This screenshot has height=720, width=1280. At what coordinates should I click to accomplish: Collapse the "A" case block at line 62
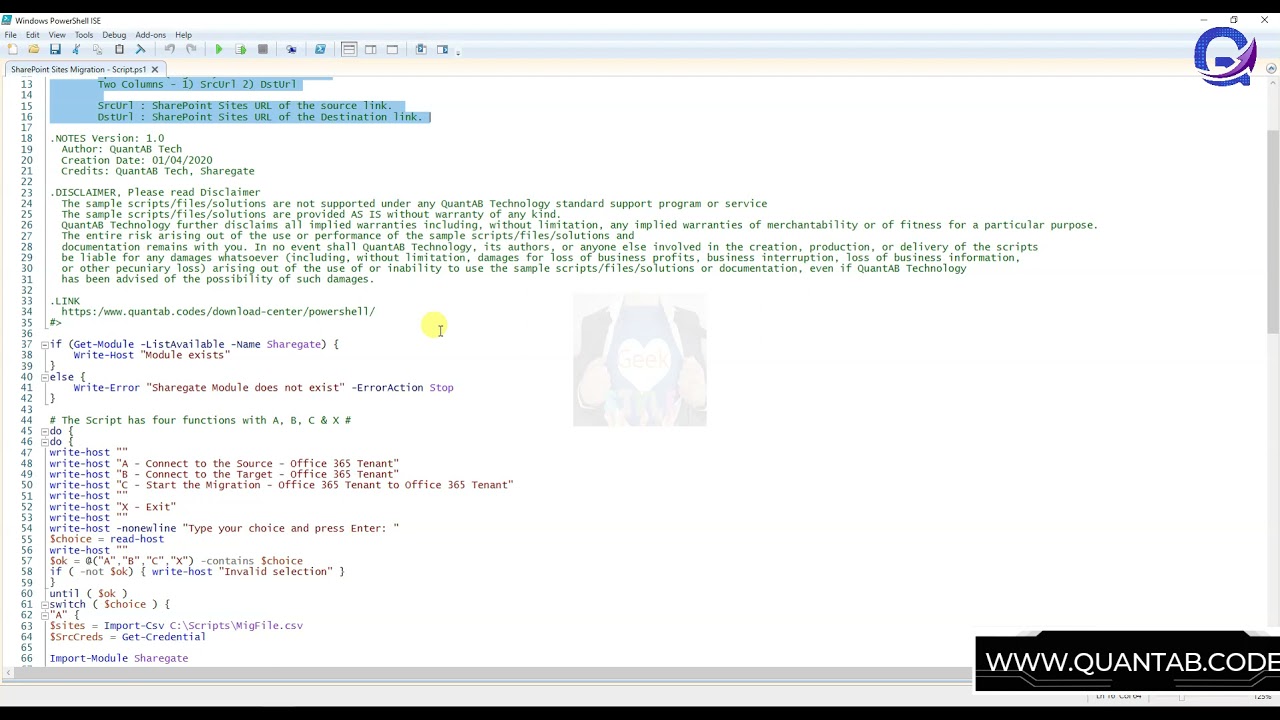[44, 615]
